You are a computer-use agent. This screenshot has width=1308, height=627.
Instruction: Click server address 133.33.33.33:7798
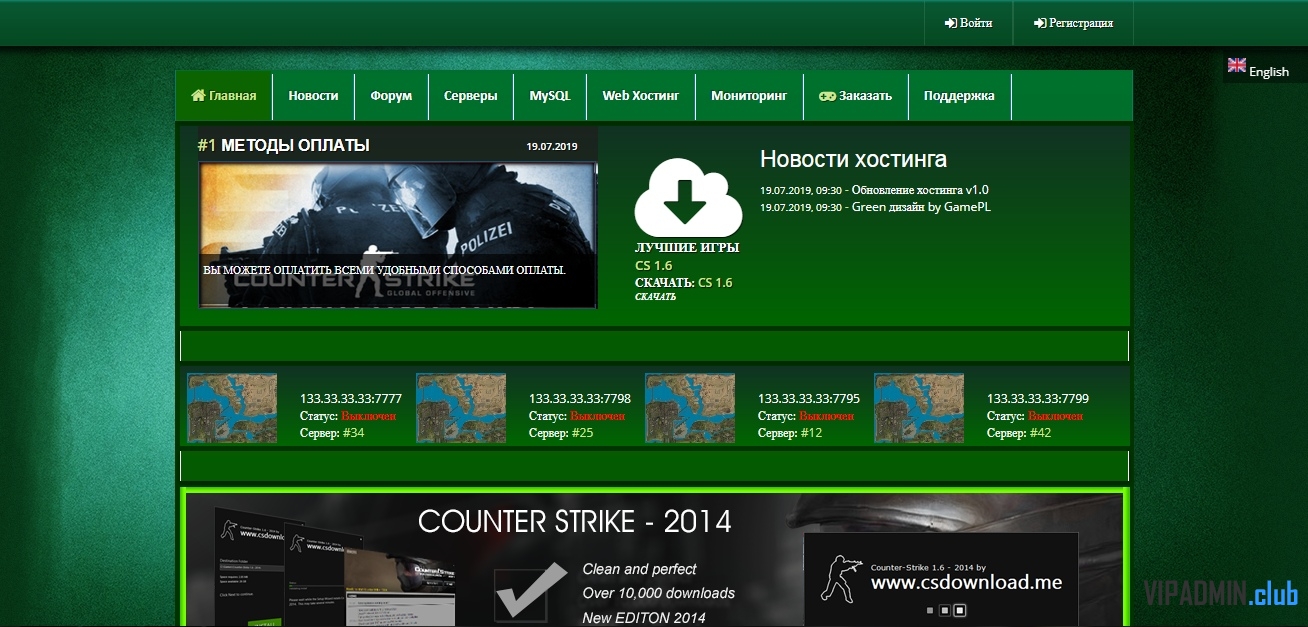tap(580, 398)
